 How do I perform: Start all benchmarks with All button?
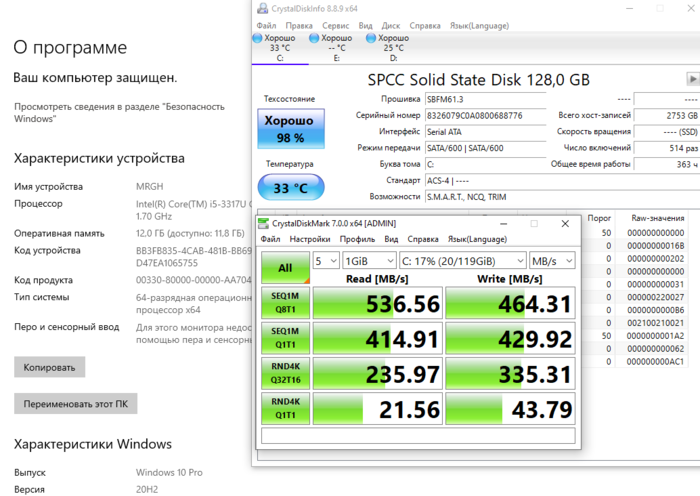click(285, 268)
